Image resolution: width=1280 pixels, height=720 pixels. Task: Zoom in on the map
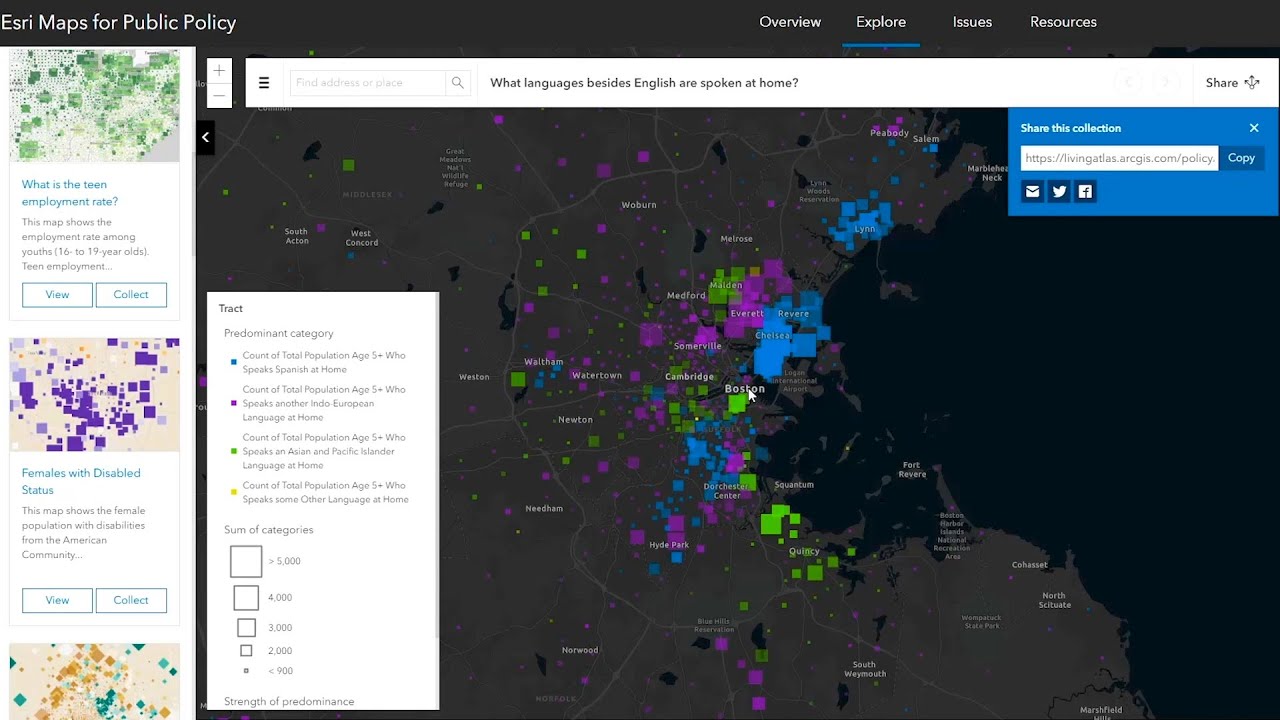(219, 70)
